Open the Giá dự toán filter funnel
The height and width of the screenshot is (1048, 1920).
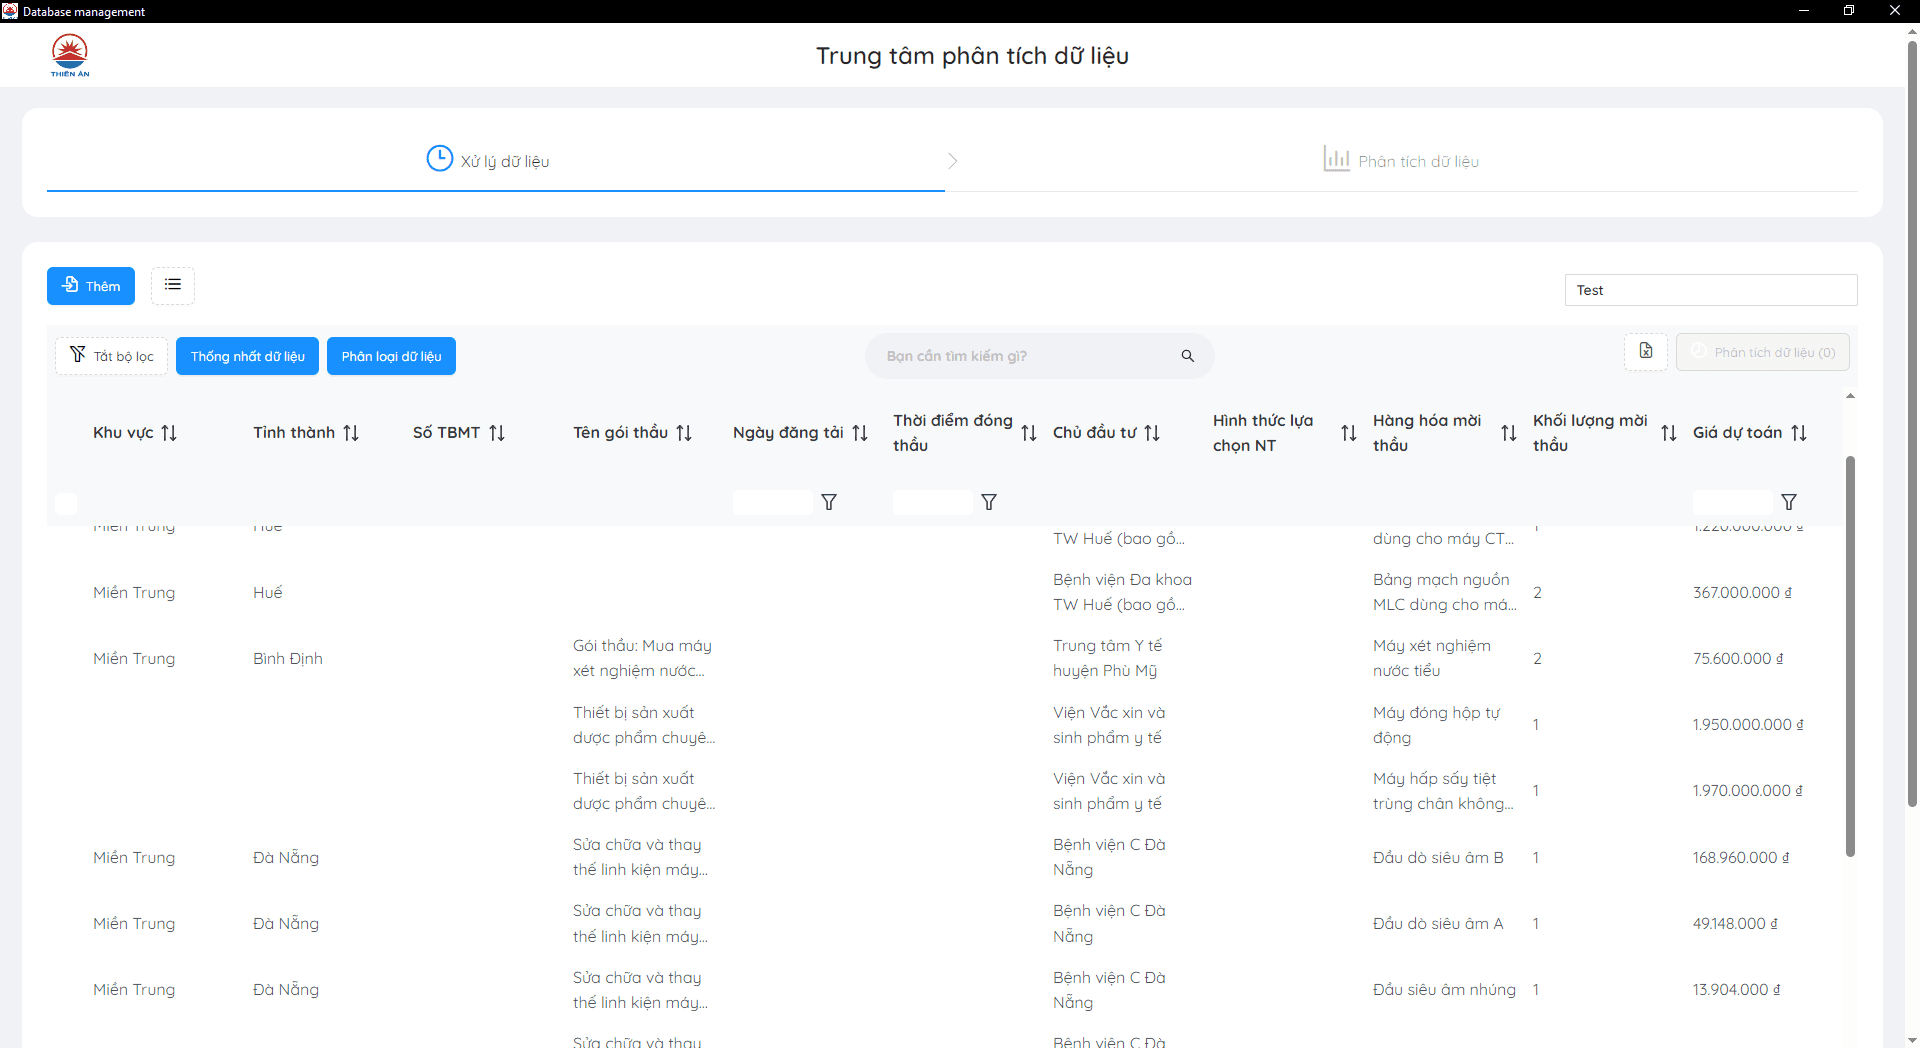pyautogui.click(x=1789, y=502)
